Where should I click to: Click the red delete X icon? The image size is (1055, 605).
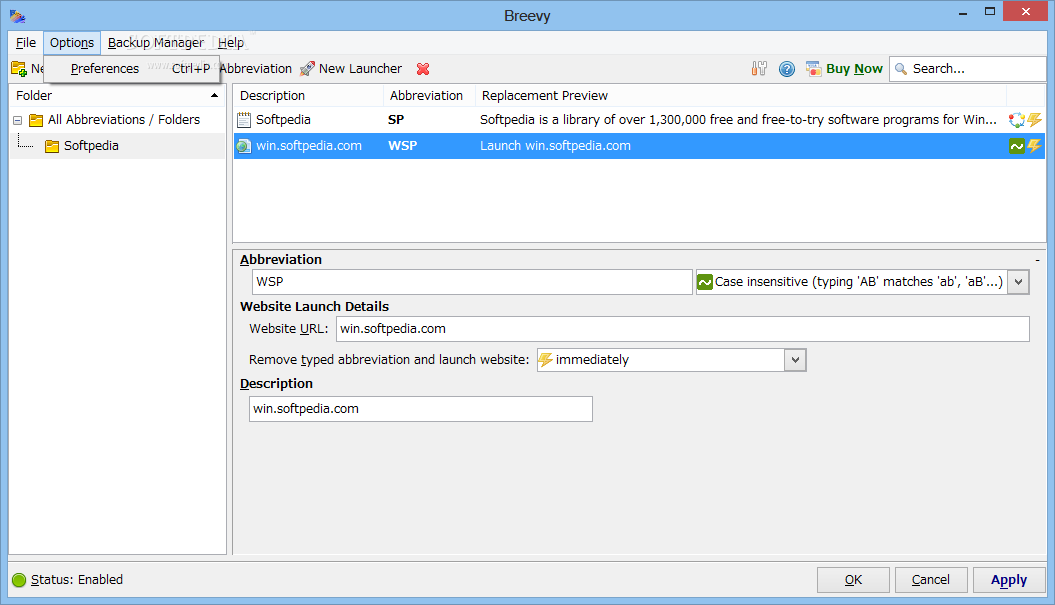click(x=423, y=69)
